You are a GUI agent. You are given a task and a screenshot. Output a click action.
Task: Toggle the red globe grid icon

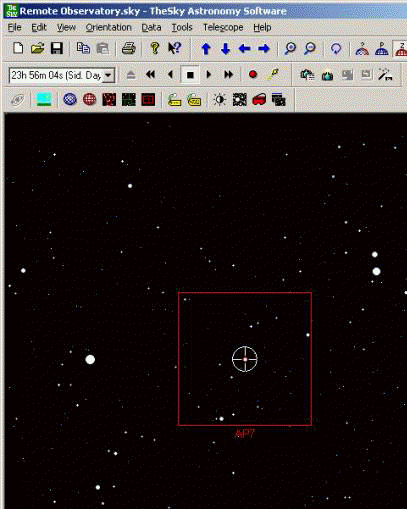(90, 99)
